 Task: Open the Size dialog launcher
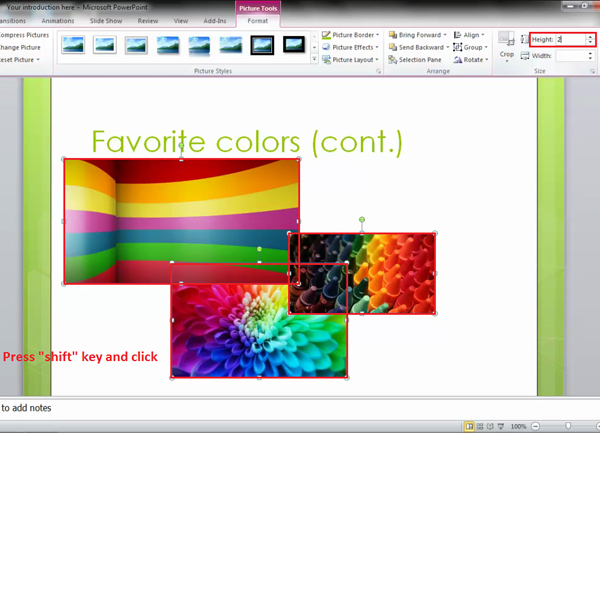592,71
